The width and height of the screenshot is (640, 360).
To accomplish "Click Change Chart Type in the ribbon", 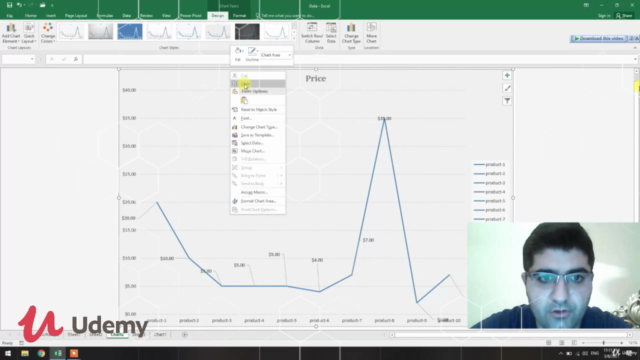I will tap(351, 33).
